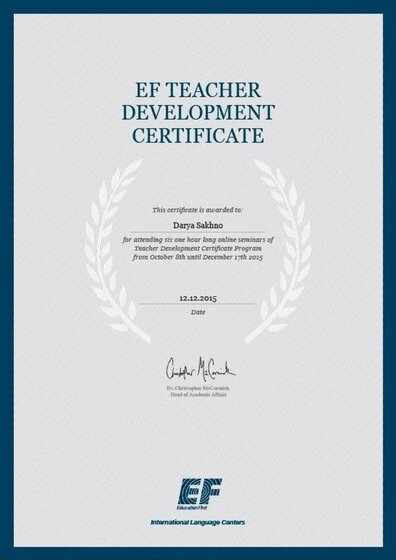Click the 'Date' label under the date line
The image size is (396, 560).
198,312
